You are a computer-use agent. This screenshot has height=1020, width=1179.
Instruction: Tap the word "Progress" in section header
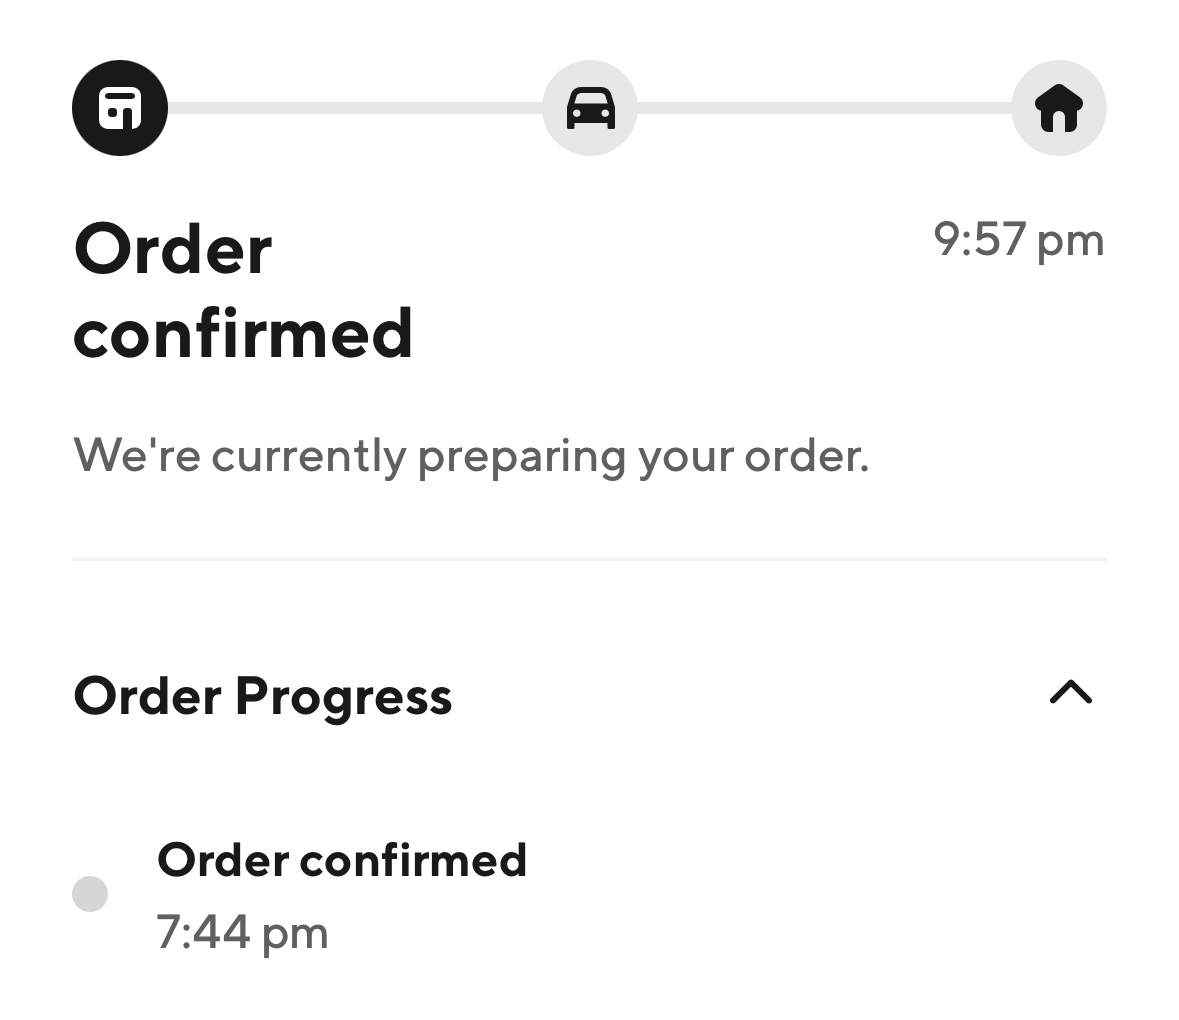tap(343, 696)
